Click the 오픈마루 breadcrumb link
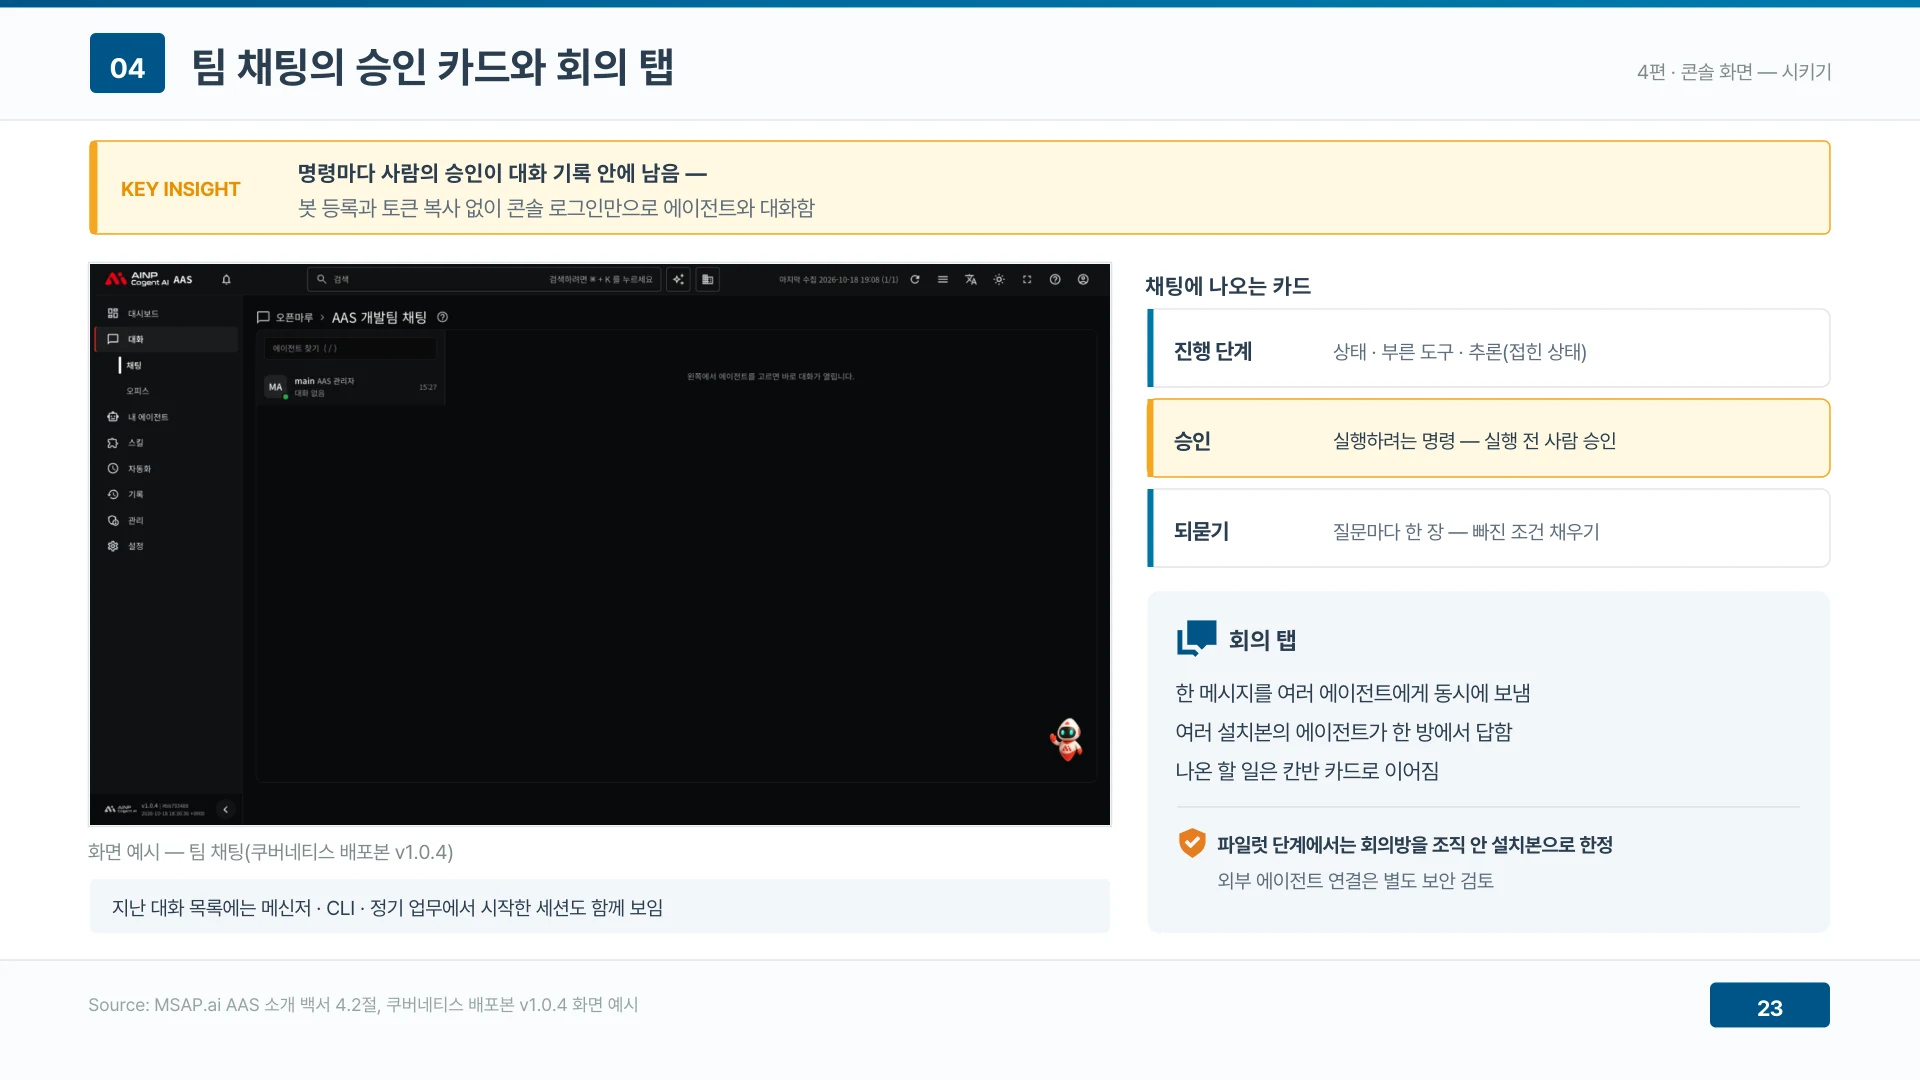 [x=294, y=317]
